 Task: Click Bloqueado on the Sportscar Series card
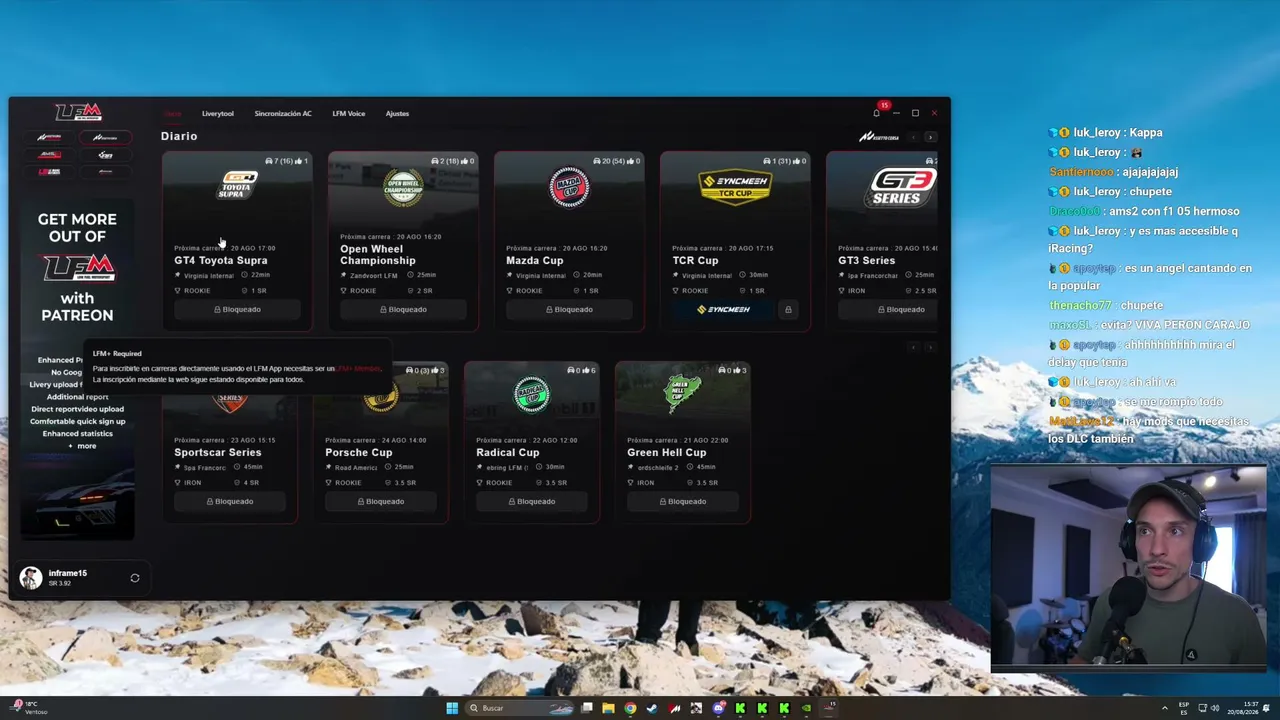[x=230, y=501]
